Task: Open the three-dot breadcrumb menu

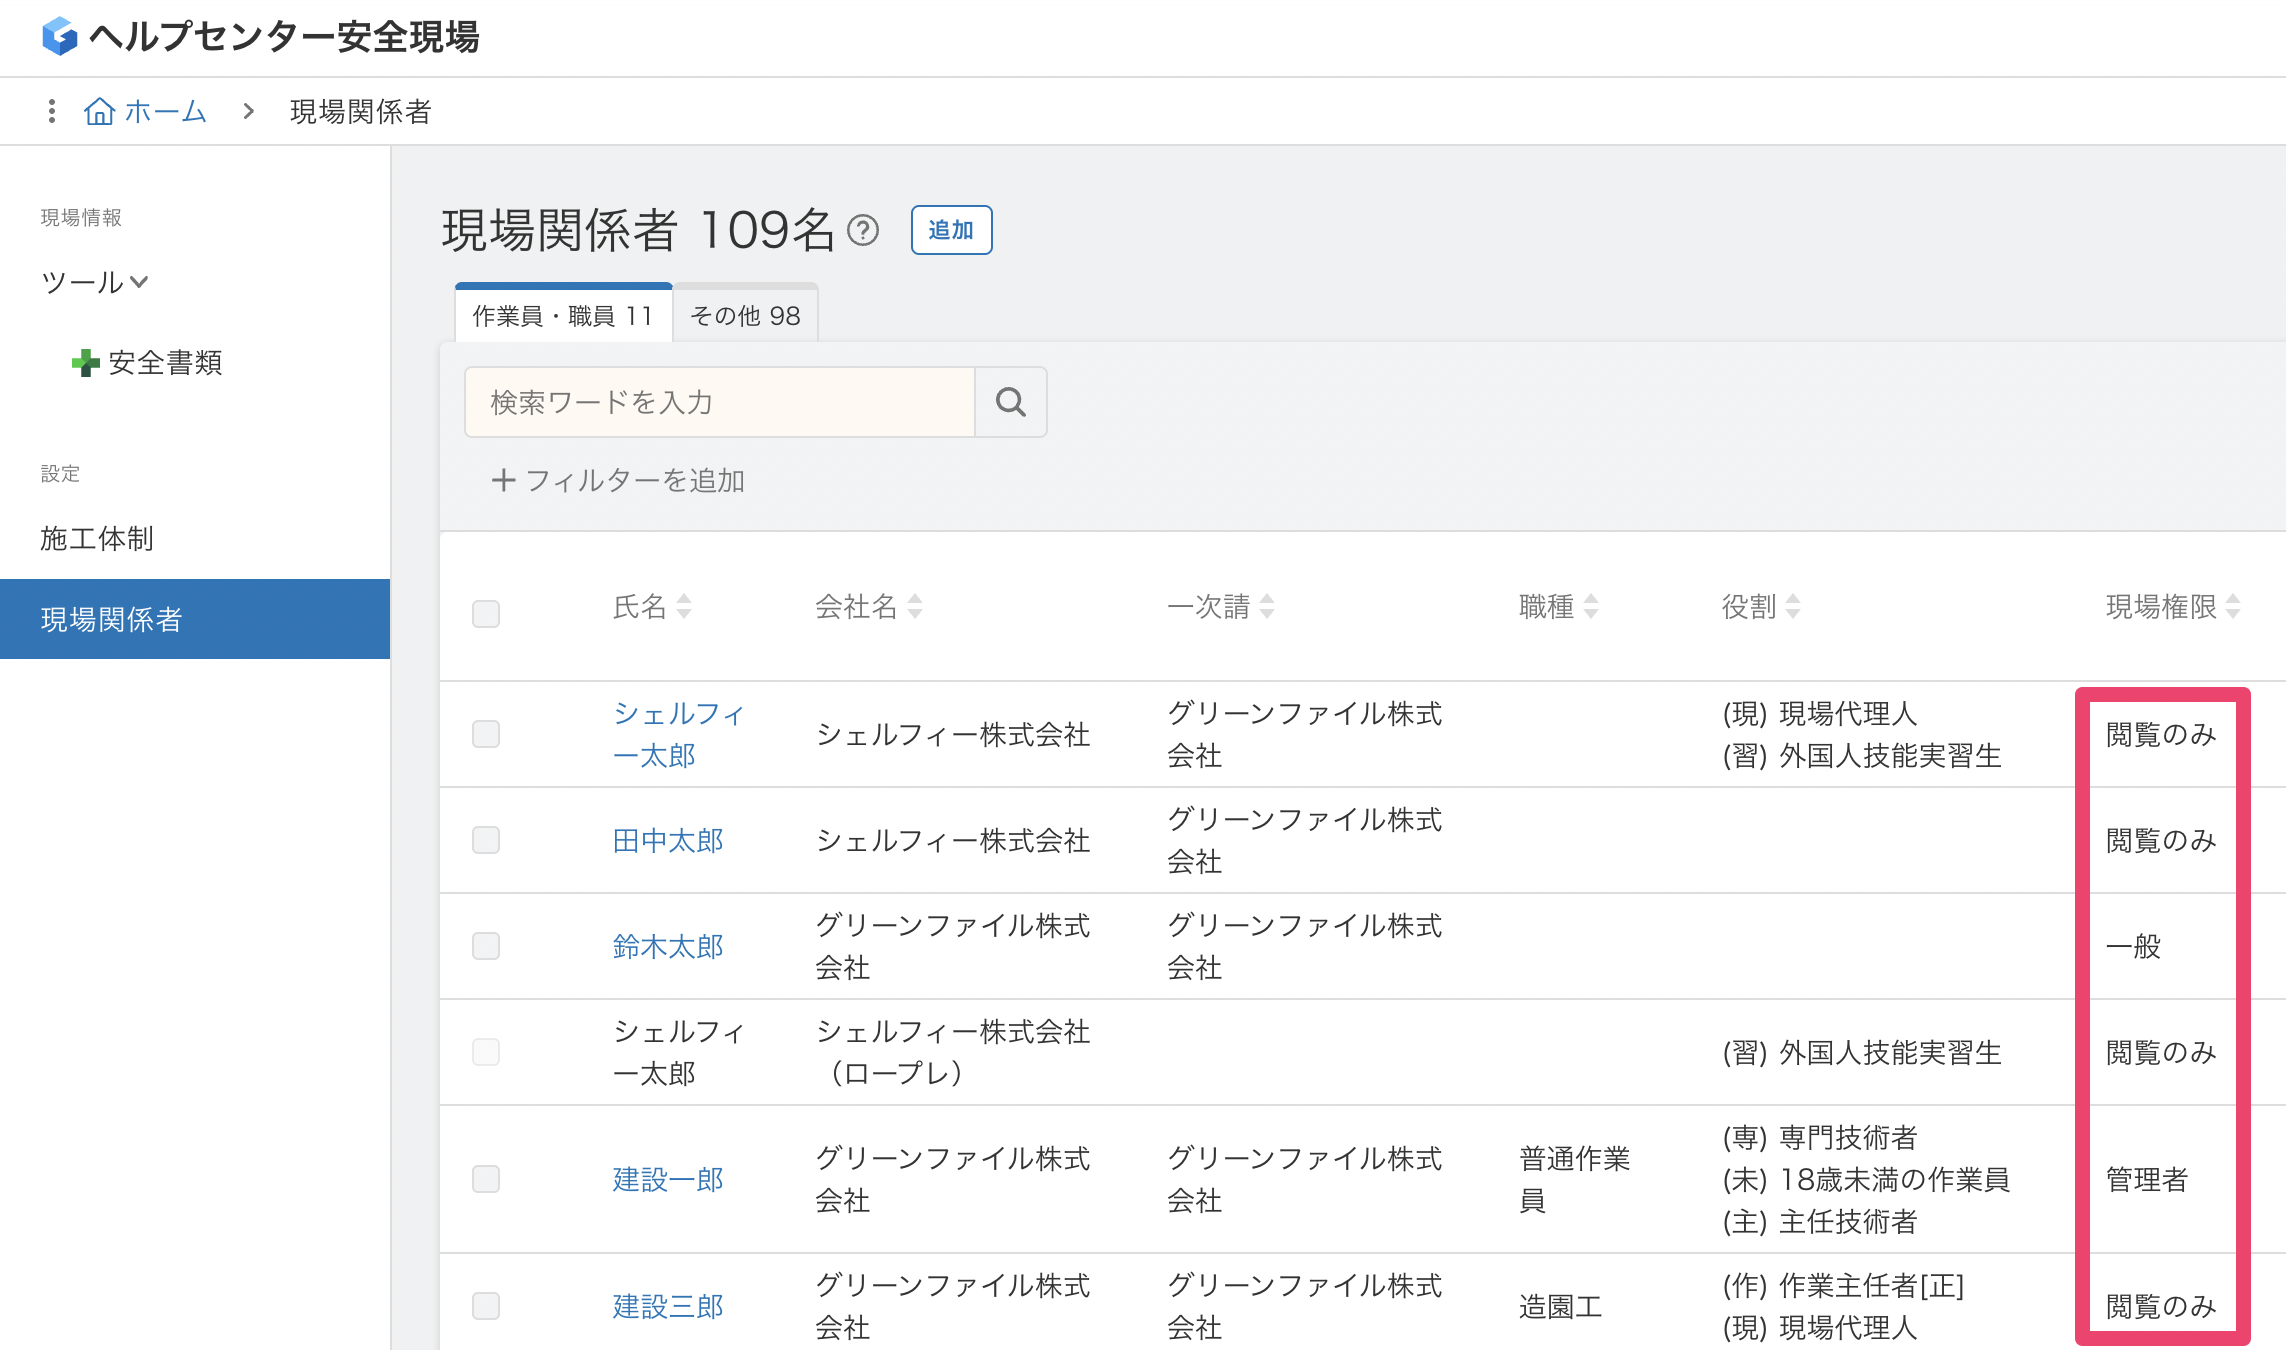Action: 52,111
